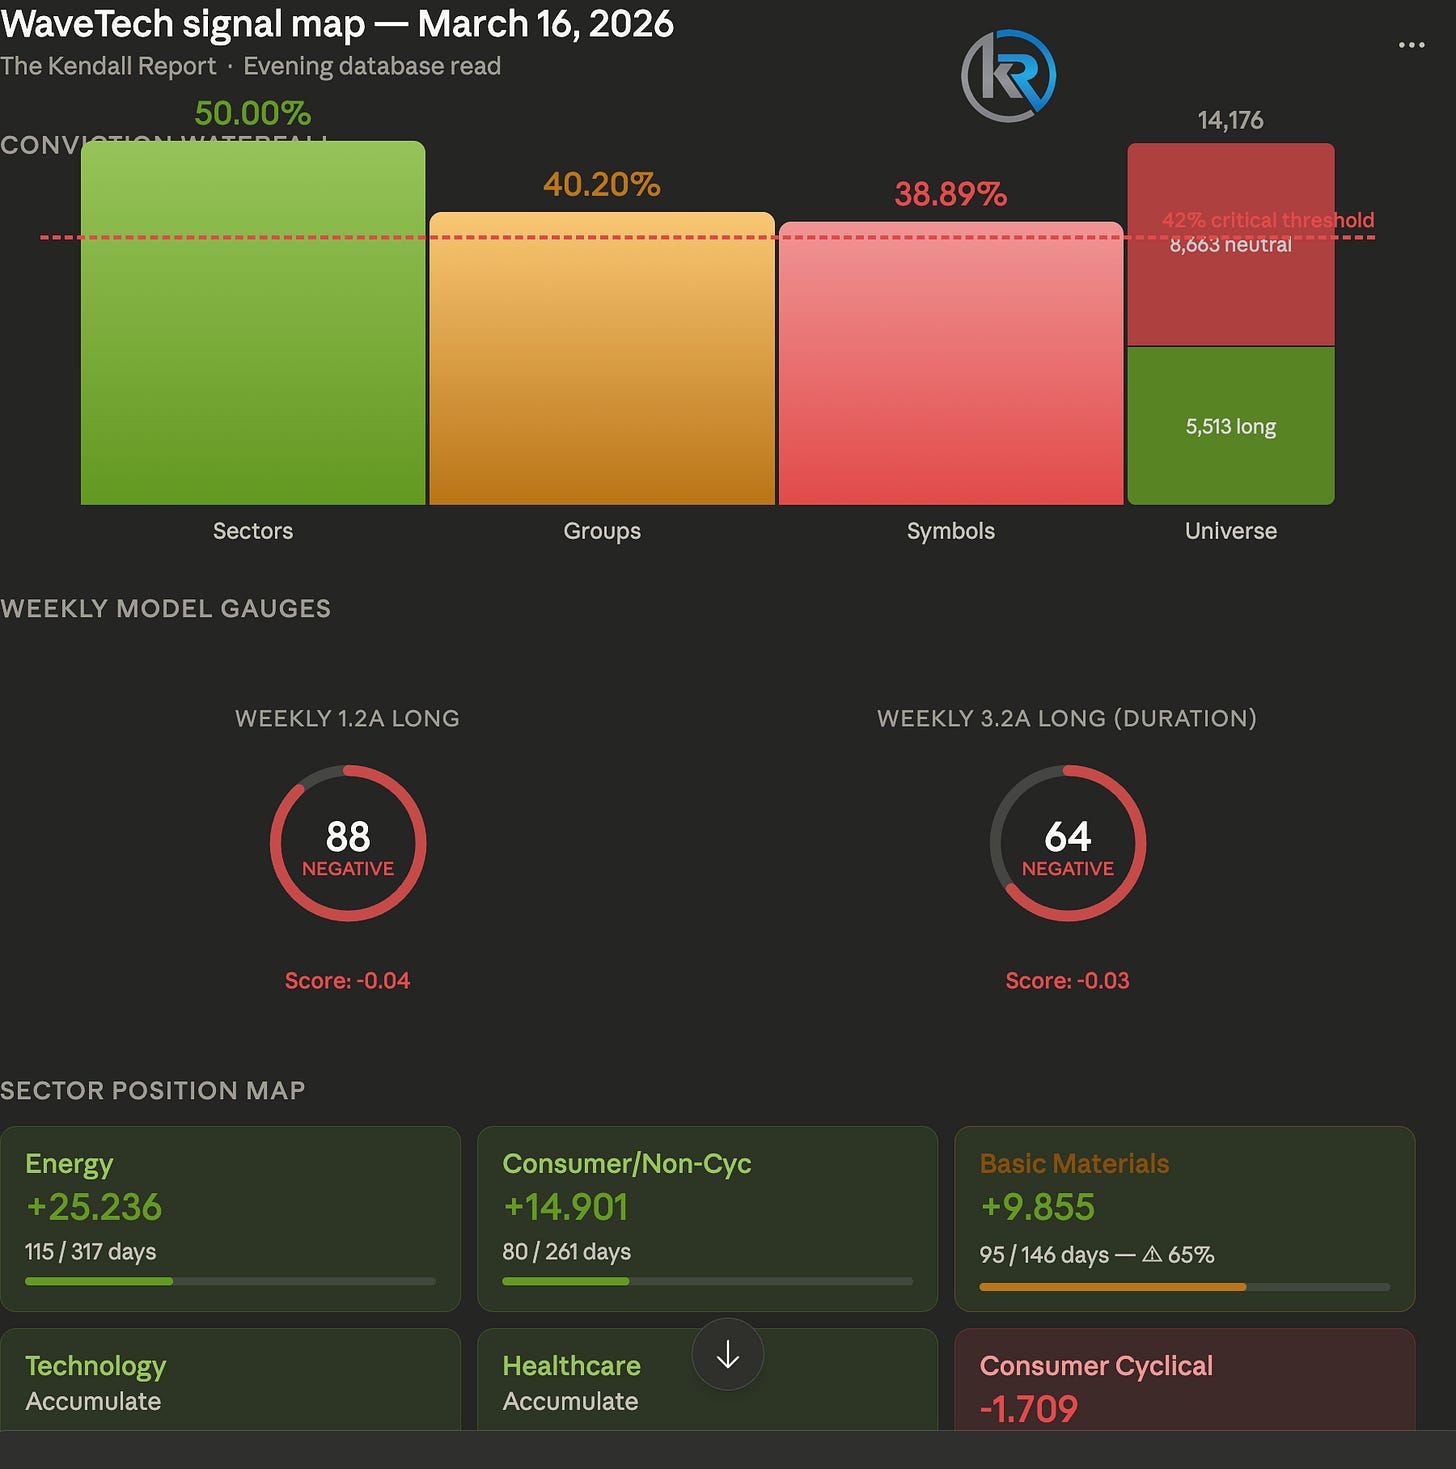Click the 40.20% Groups value

602,184
